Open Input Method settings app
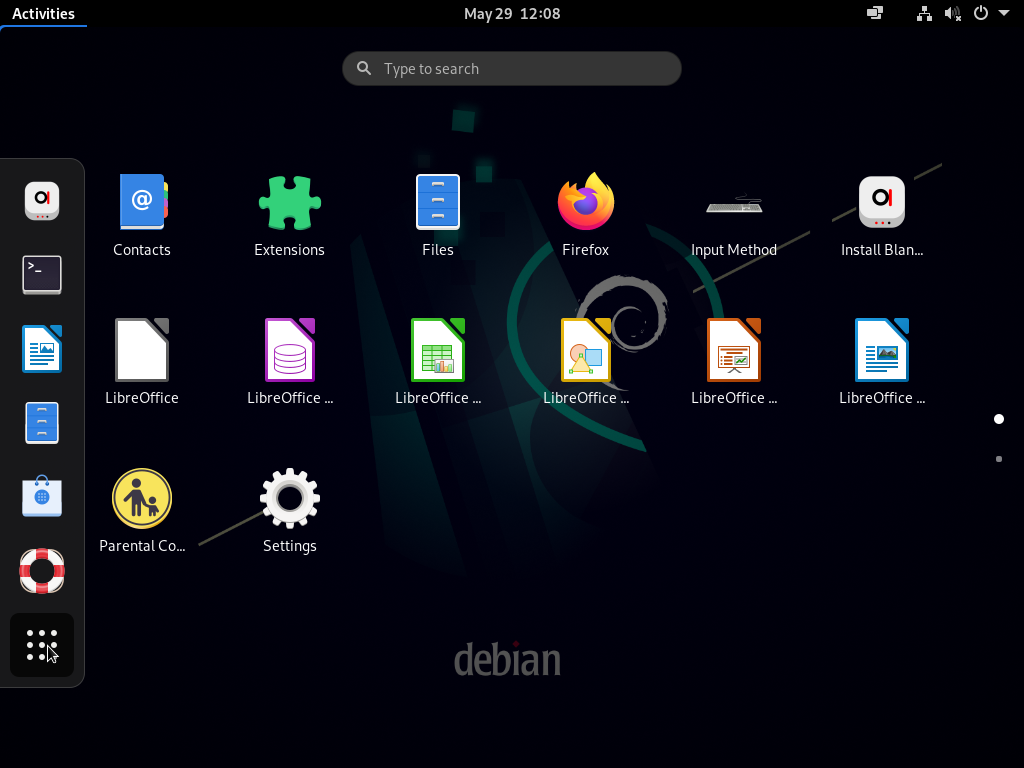The height and width of the screenshot is (768, 1024). [x=734, y=215]
